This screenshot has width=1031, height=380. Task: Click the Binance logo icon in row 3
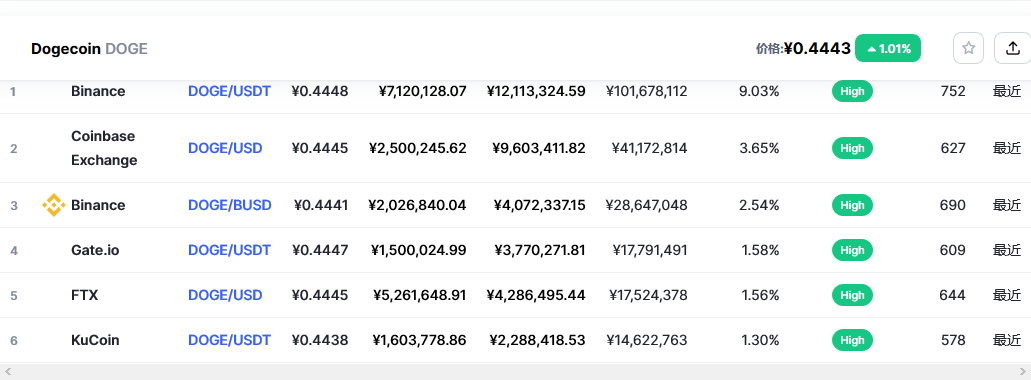click(x=53, y=205)
